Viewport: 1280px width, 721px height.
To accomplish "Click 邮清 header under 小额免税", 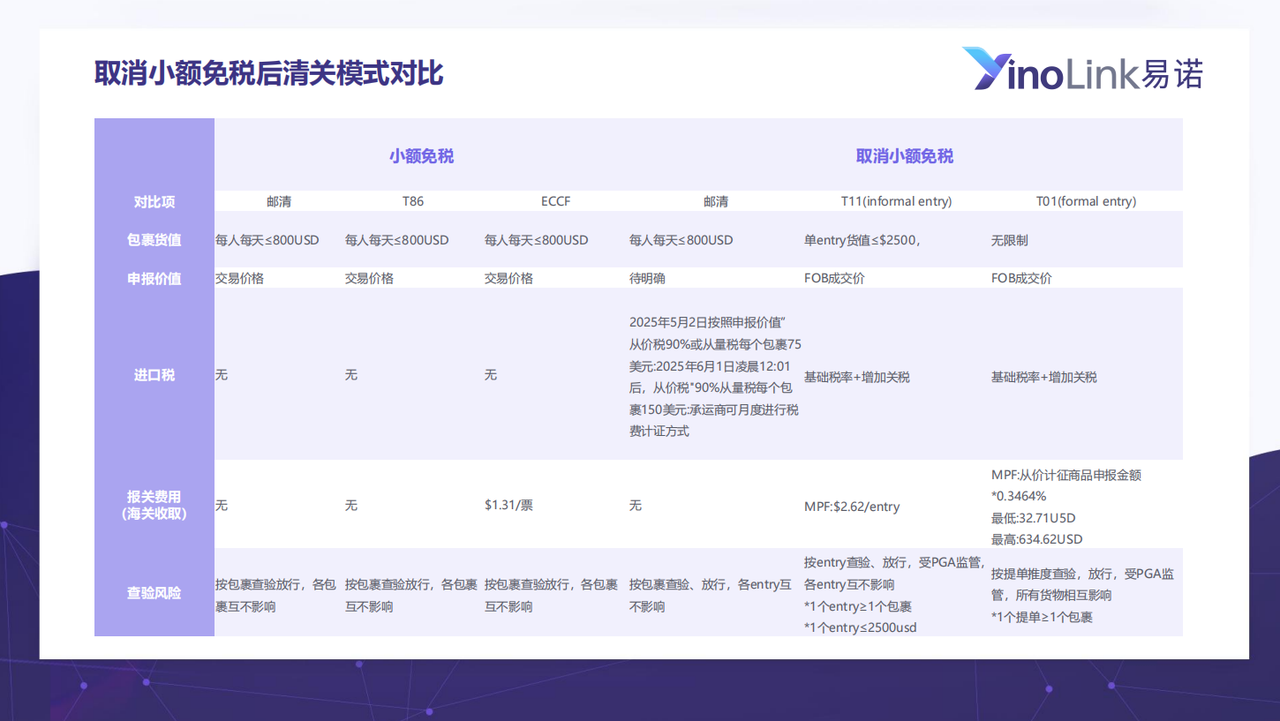I will (x=279, y=201).
